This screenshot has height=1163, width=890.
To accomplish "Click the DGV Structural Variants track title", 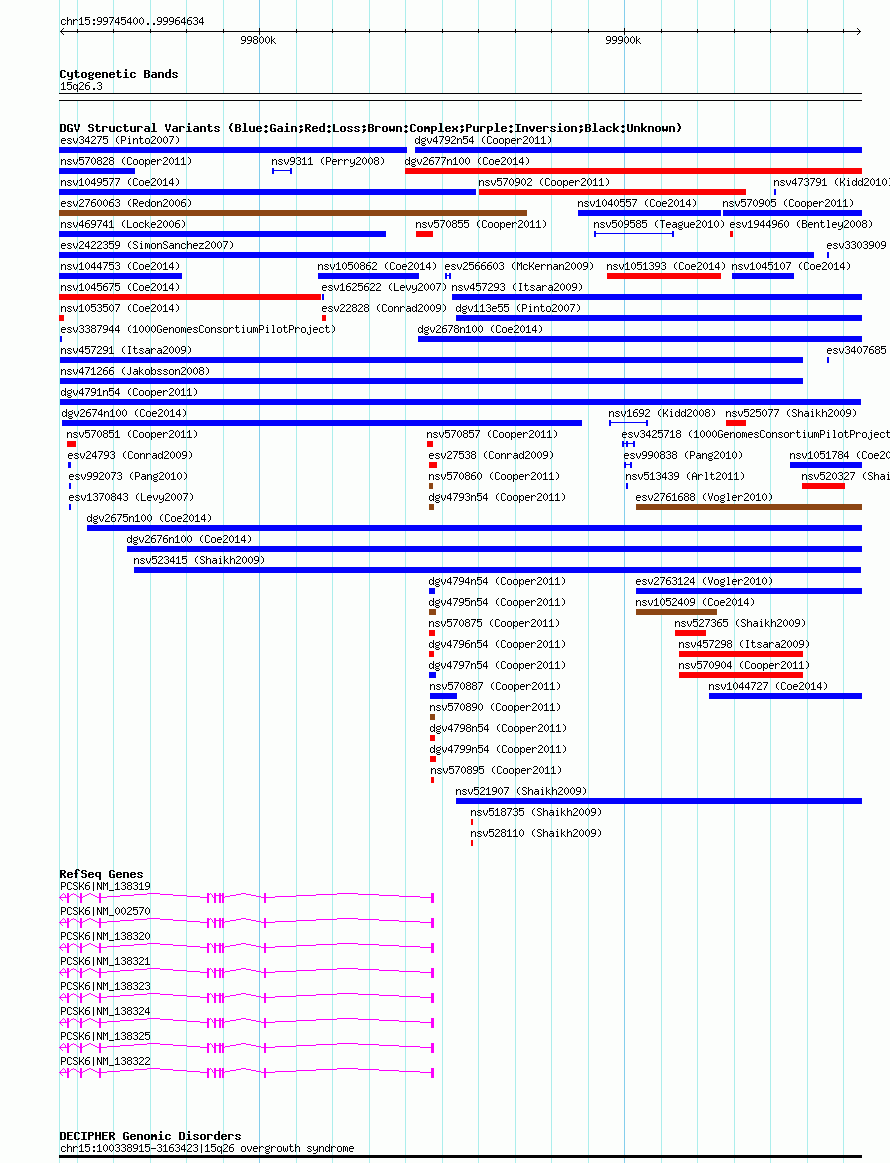I will point(370,128).
